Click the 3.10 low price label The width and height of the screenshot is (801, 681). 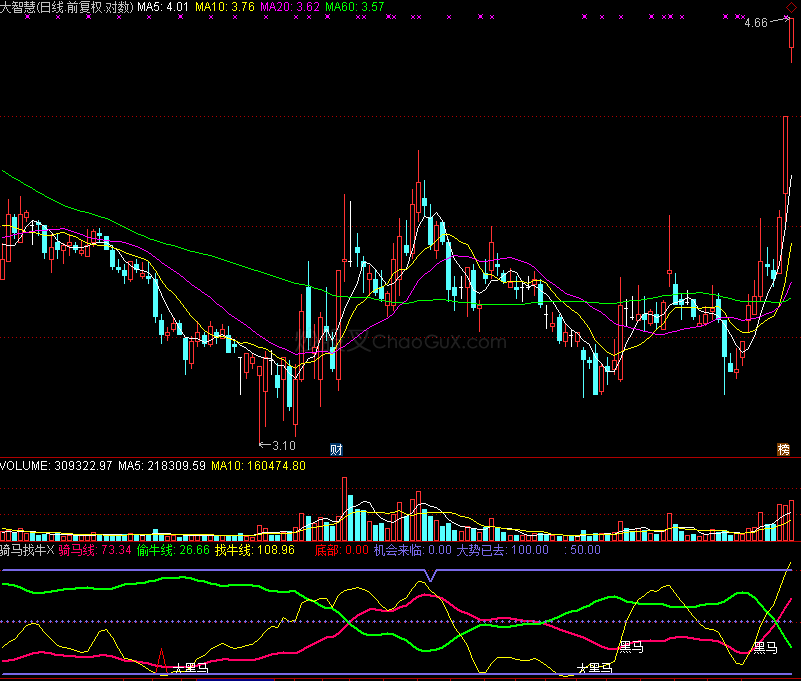pos(284,446)
